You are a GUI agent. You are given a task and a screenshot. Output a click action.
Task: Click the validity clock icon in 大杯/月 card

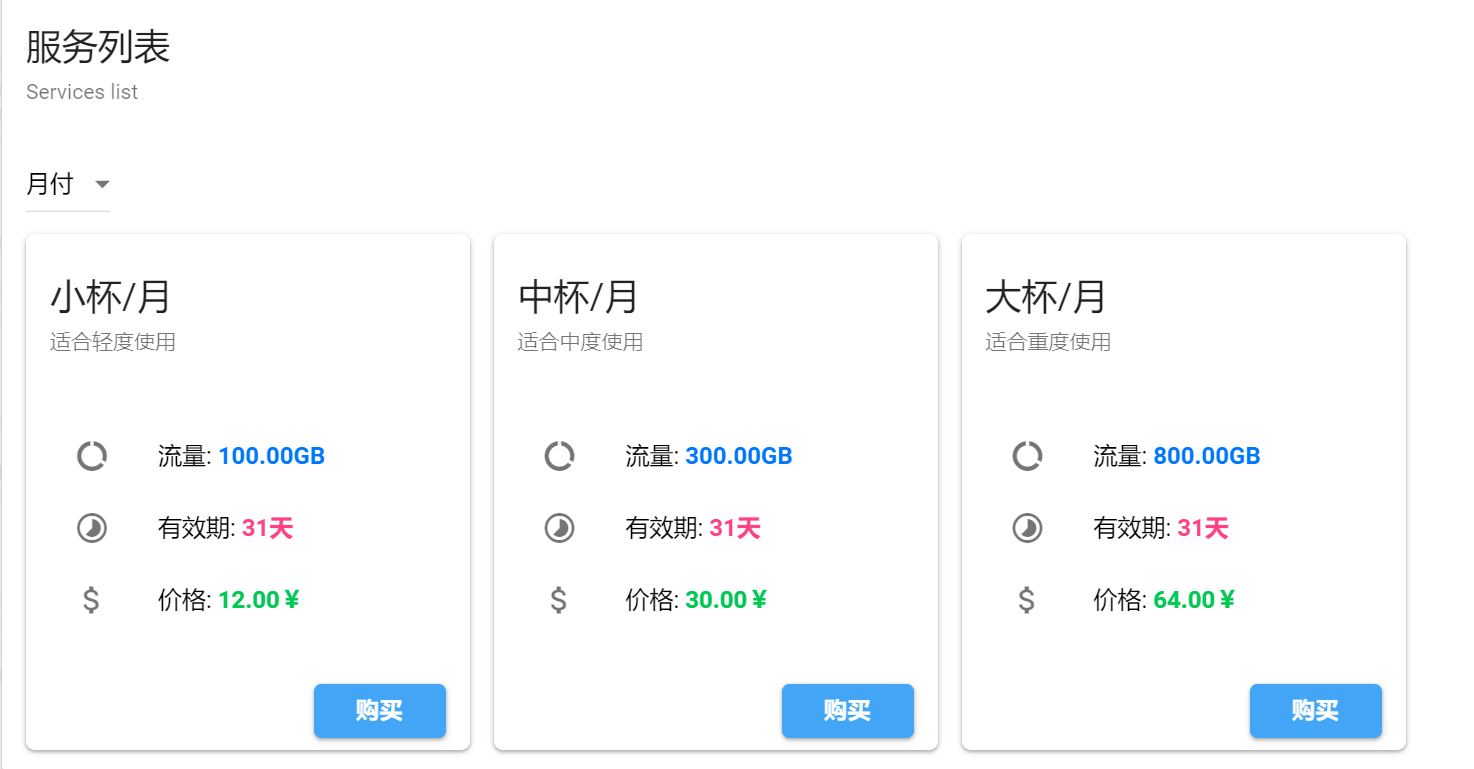[x=1027, y=528]
